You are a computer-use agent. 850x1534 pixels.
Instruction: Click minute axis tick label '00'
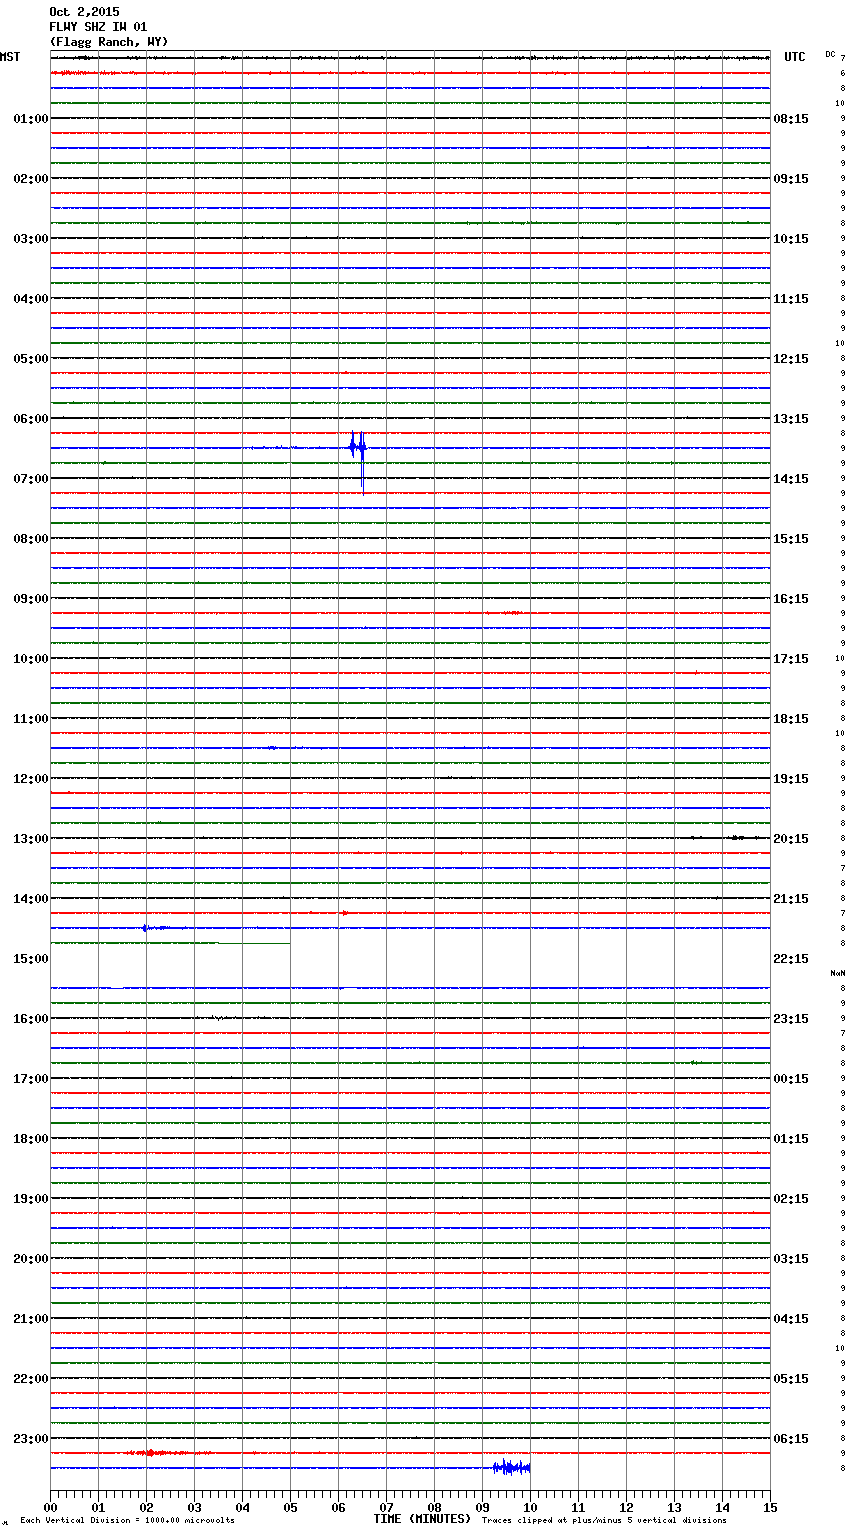50,1507
